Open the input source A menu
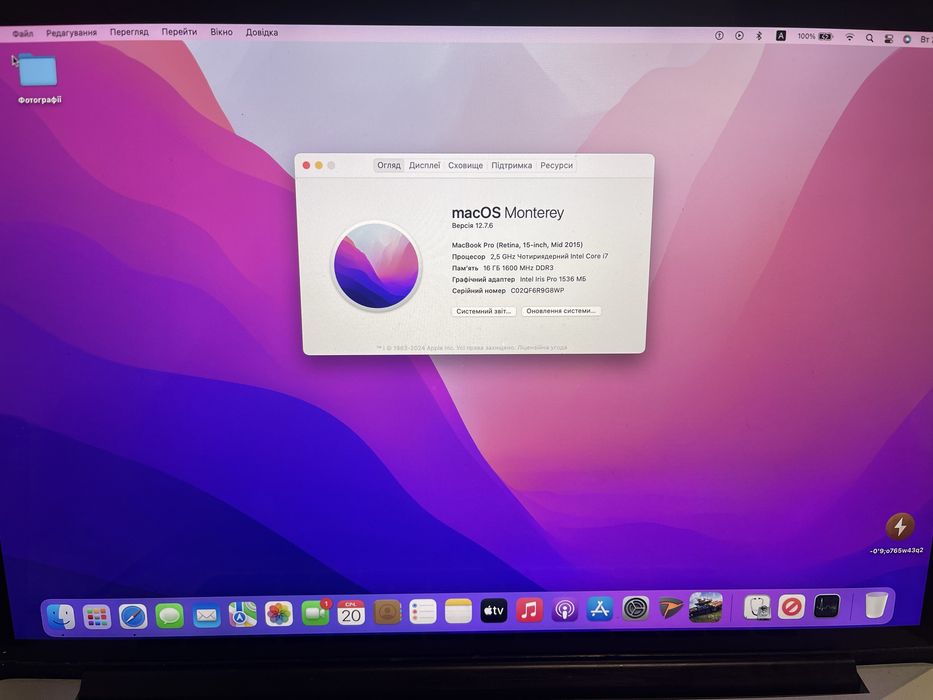The width and height of the screenshot is (933, 700). coord(781,36)
